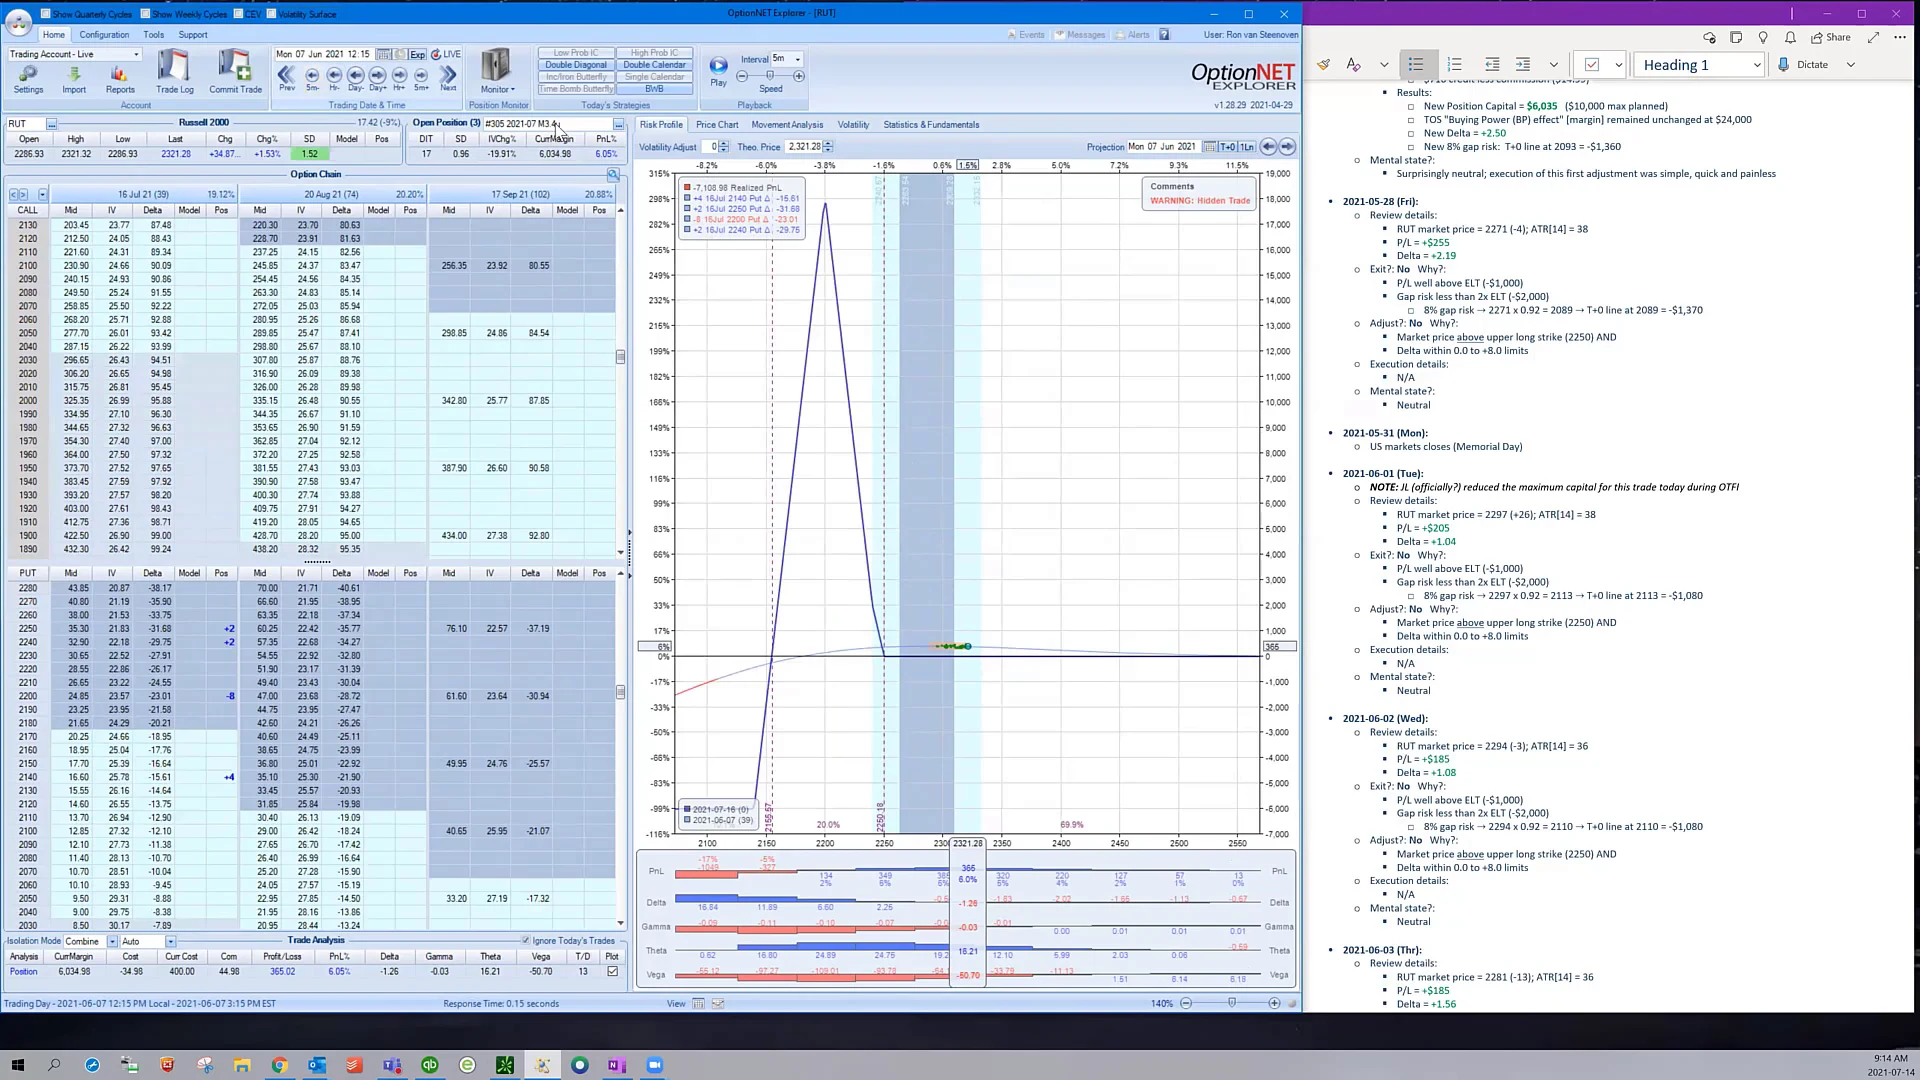
Task: Uncheck Ignore Today's Trades
Action: [525, 941]
